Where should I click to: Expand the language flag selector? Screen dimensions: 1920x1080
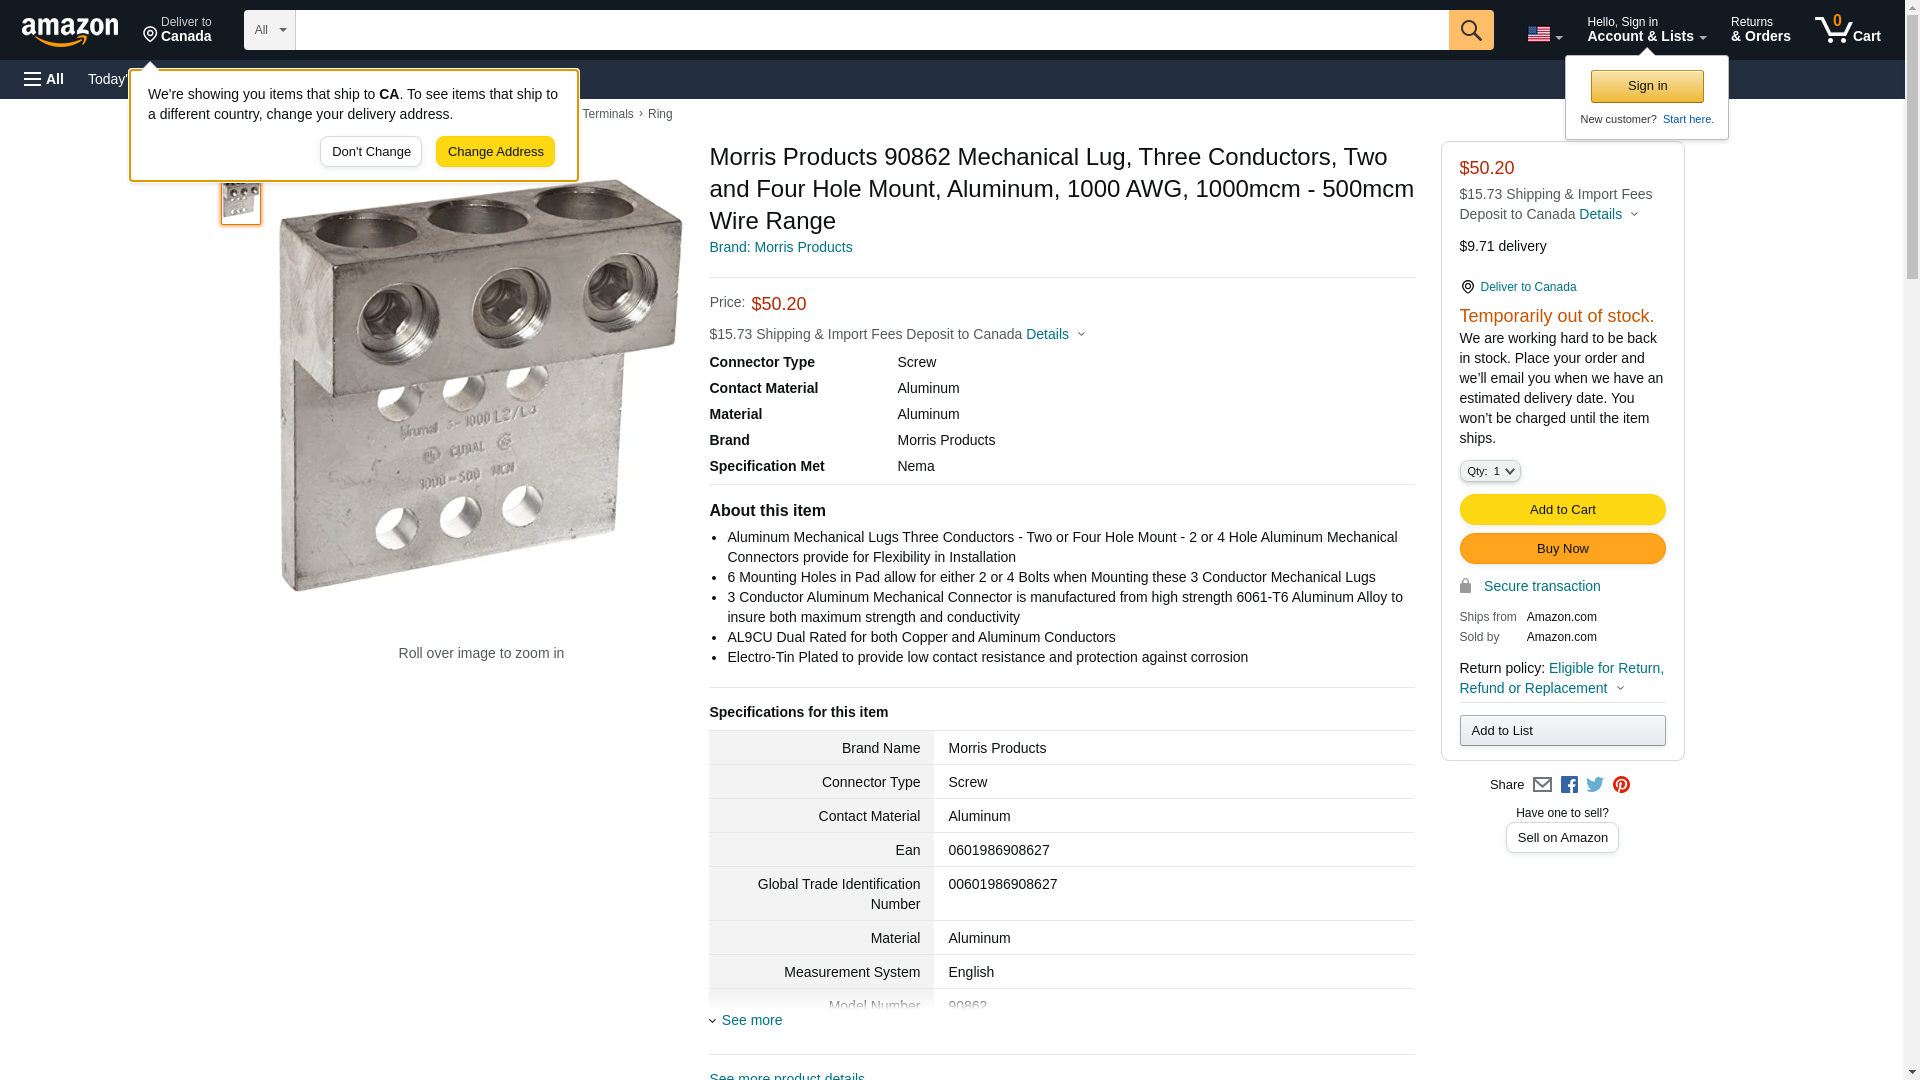(1544, 34)
